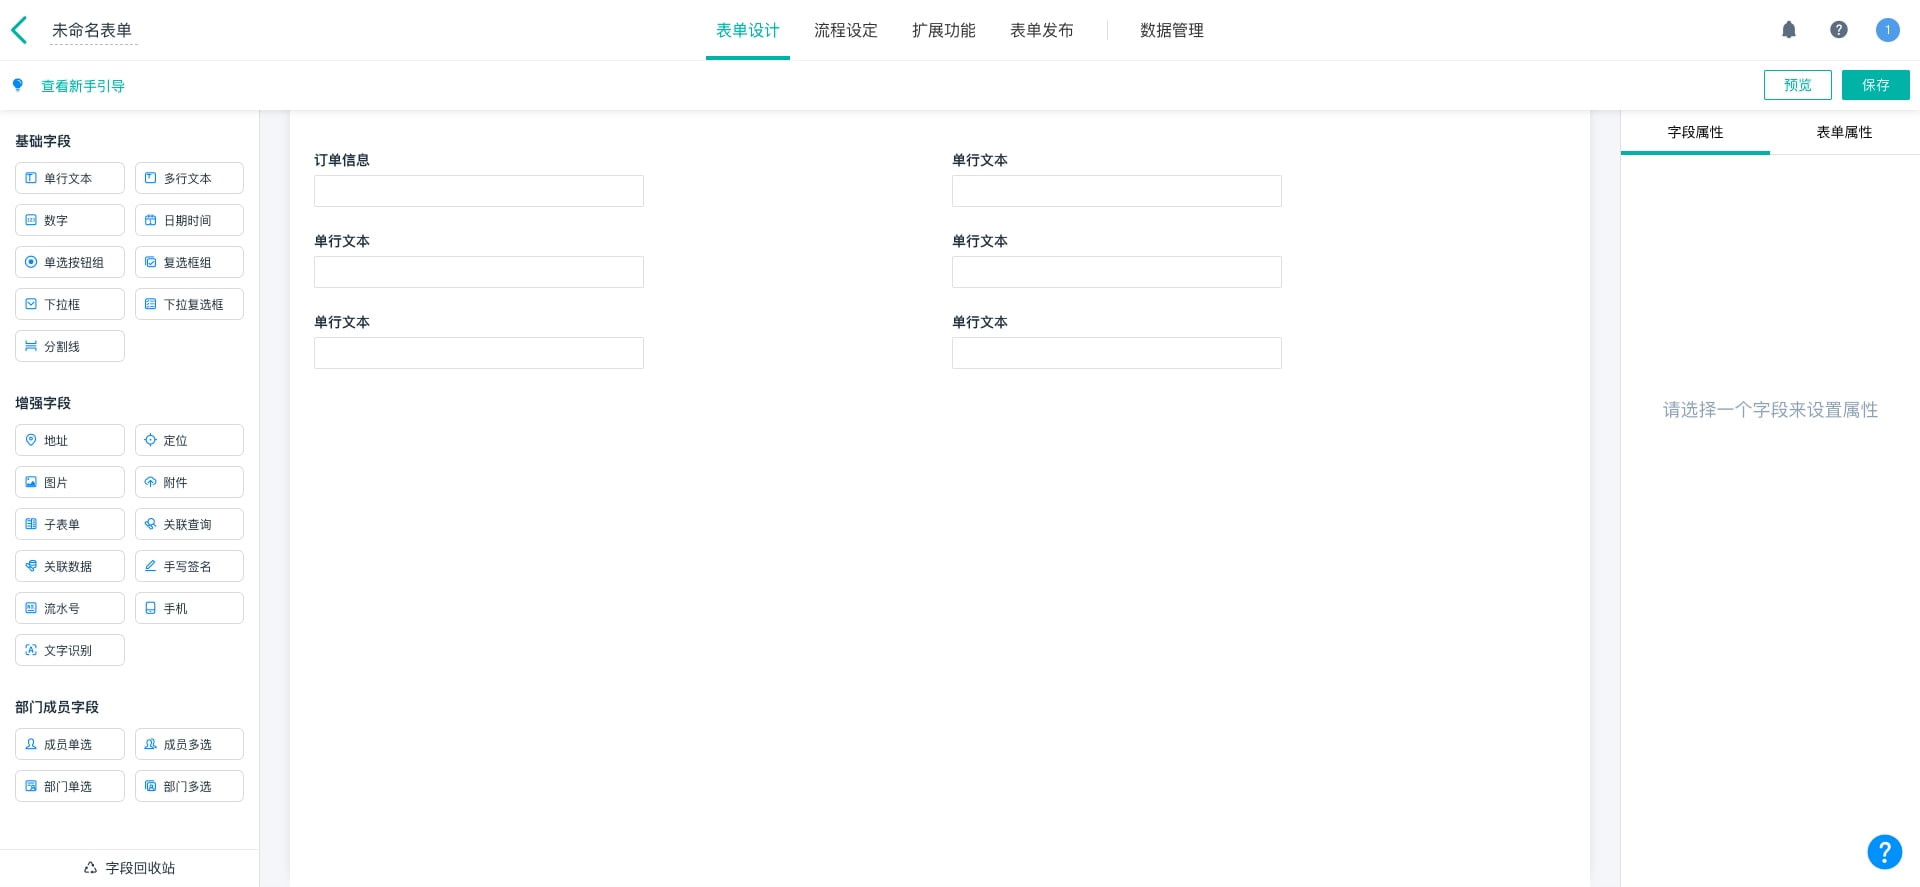Click the 订单信息 input box
1920x887 pixels.
(x=479, y=191)
